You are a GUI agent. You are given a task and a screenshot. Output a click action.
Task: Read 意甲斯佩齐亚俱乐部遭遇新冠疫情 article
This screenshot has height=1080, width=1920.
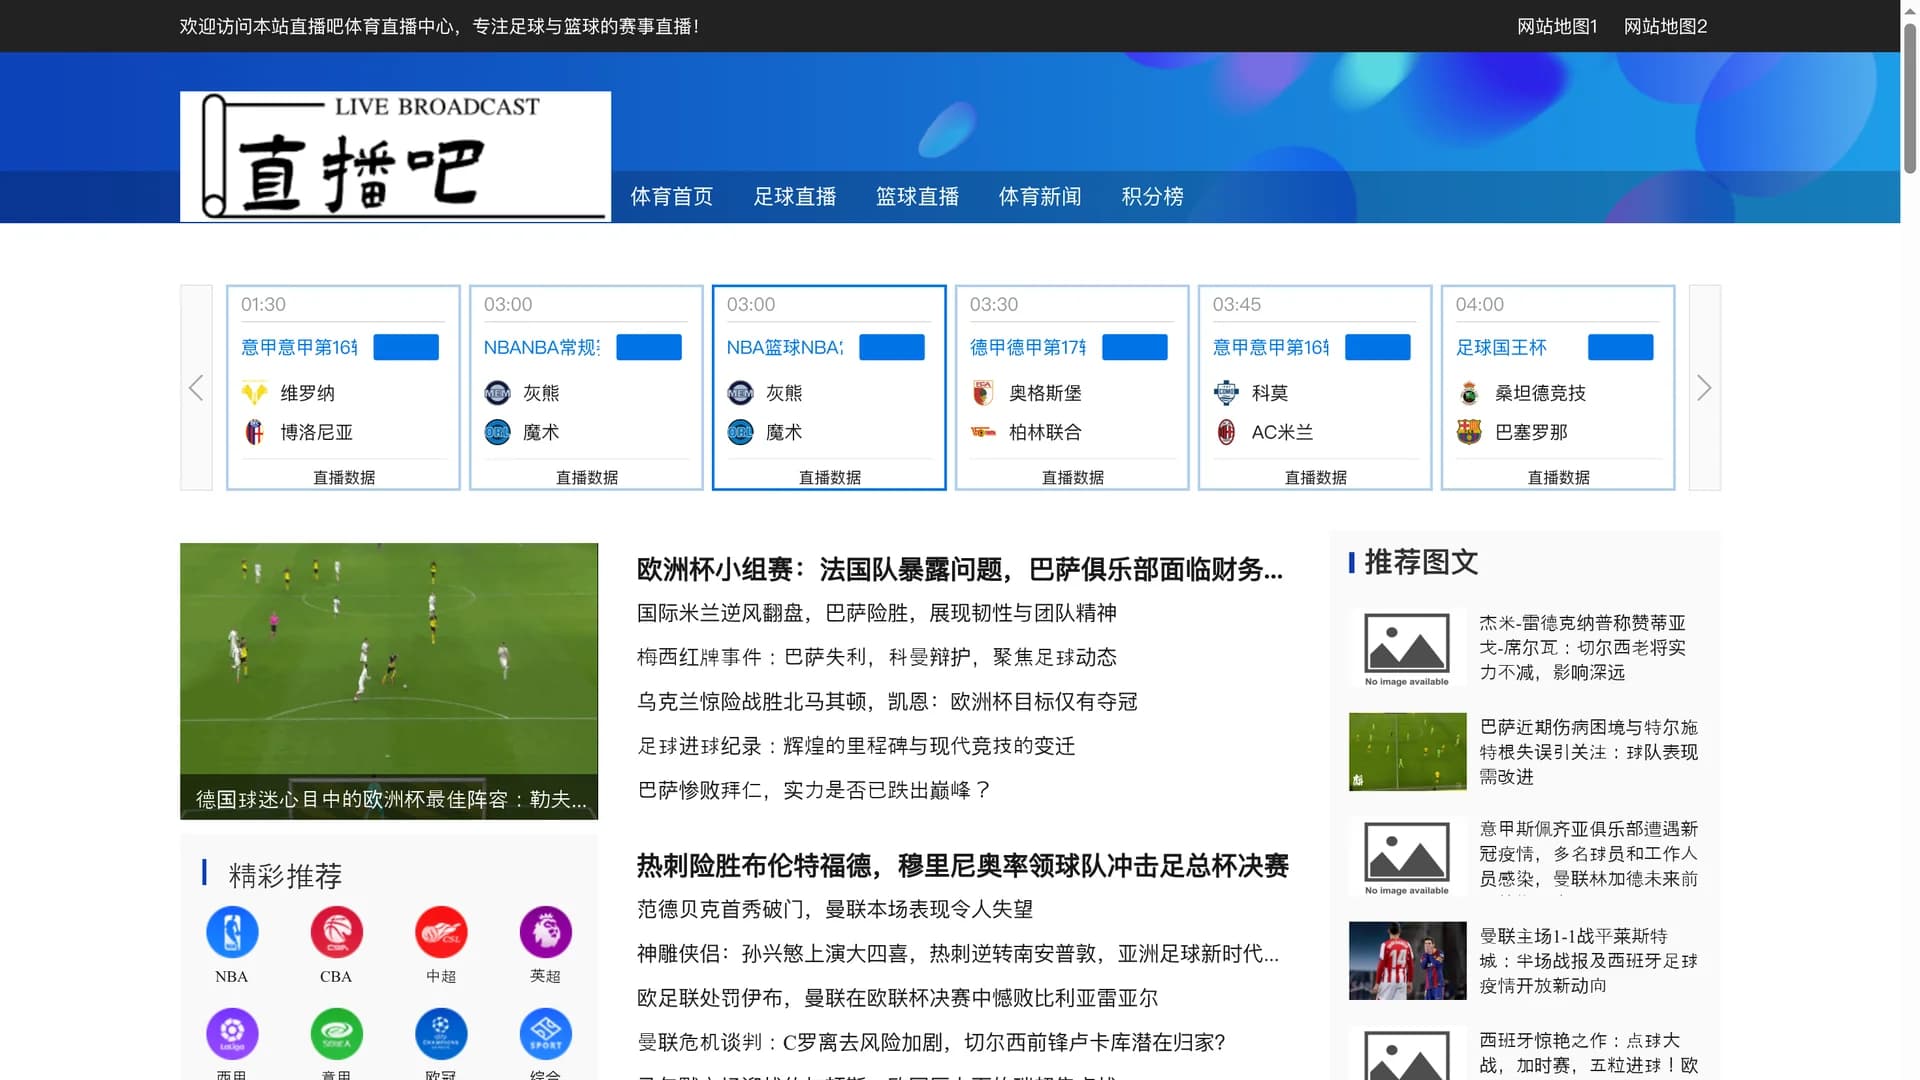[x=1589, y=854]
